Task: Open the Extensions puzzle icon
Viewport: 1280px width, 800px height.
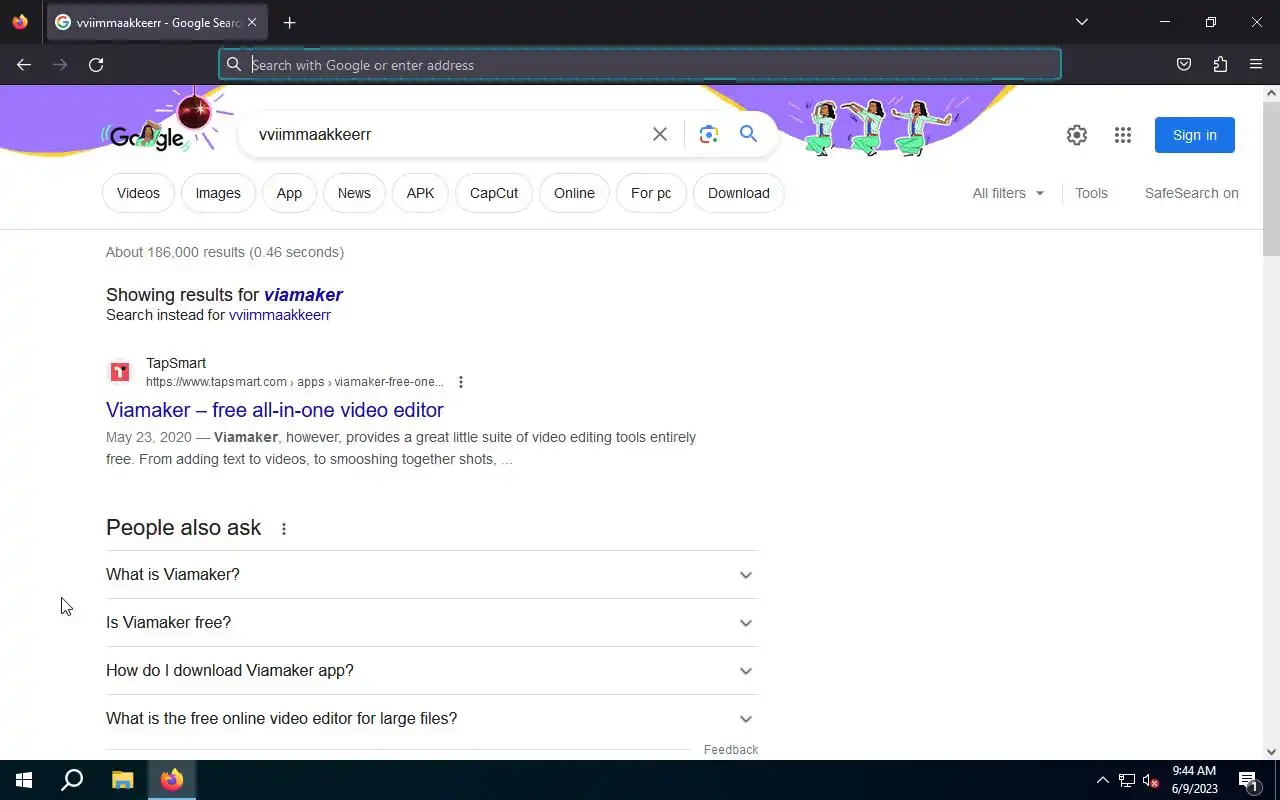Action: point(1220,64)
